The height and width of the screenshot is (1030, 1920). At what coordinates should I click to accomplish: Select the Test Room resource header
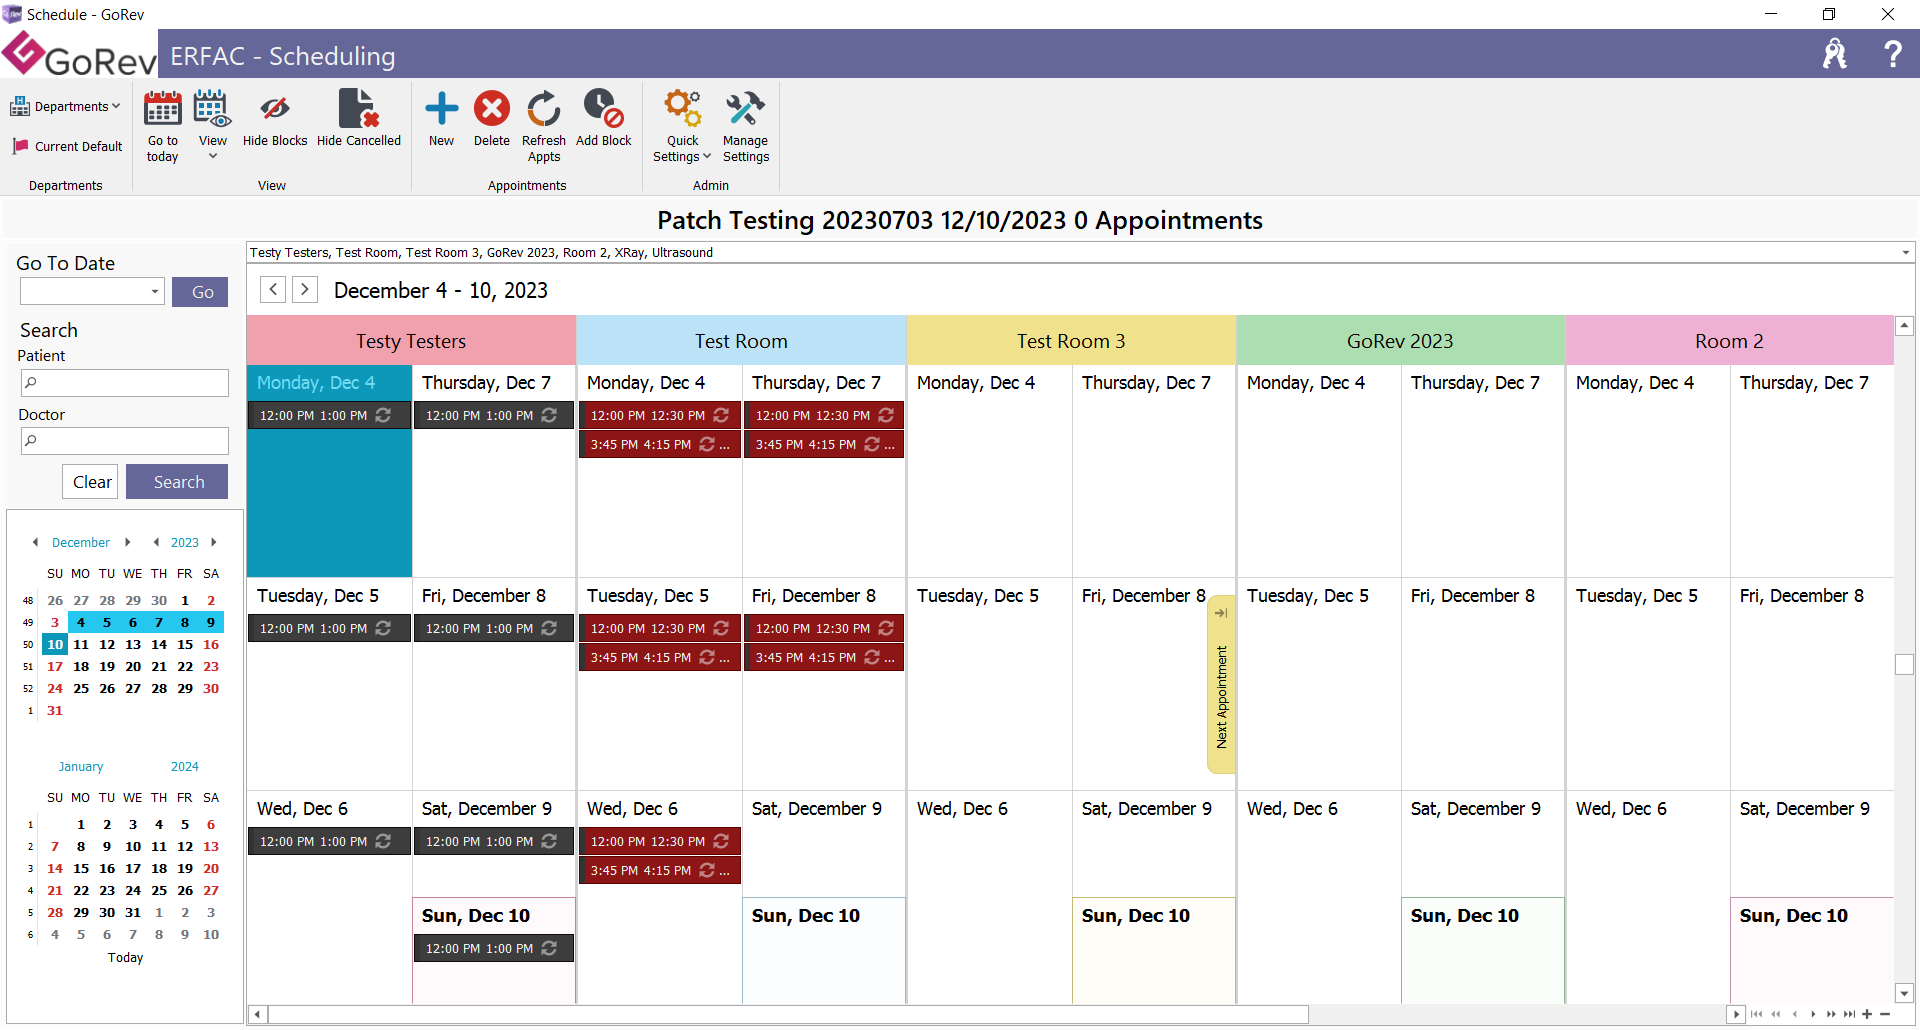coord(741,341)
